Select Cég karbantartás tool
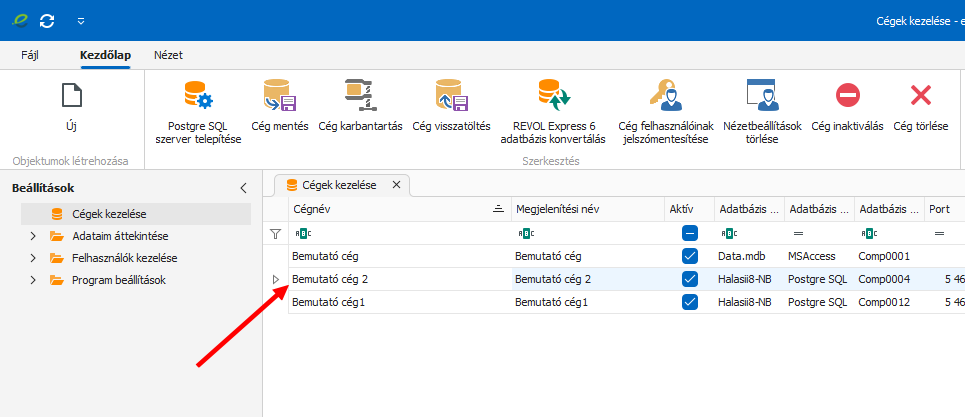Screen dimensions: 965x417 point(359,97)
